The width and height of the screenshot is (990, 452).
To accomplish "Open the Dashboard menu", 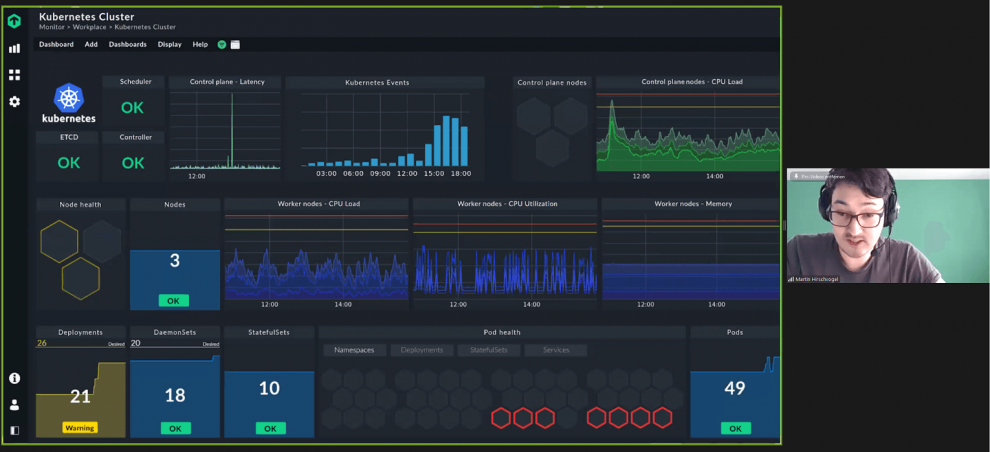I will (56, 45).
